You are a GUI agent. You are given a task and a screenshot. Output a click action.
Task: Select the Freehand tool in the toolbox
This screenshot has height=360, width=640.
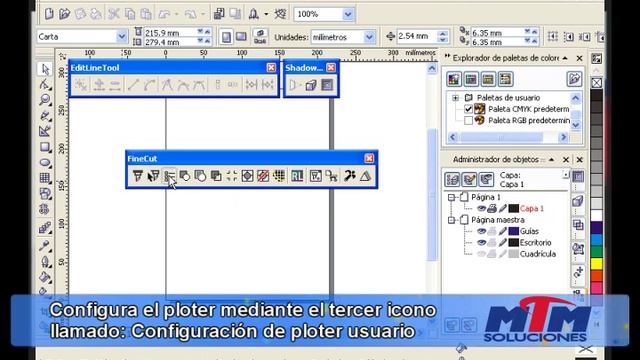45,116
